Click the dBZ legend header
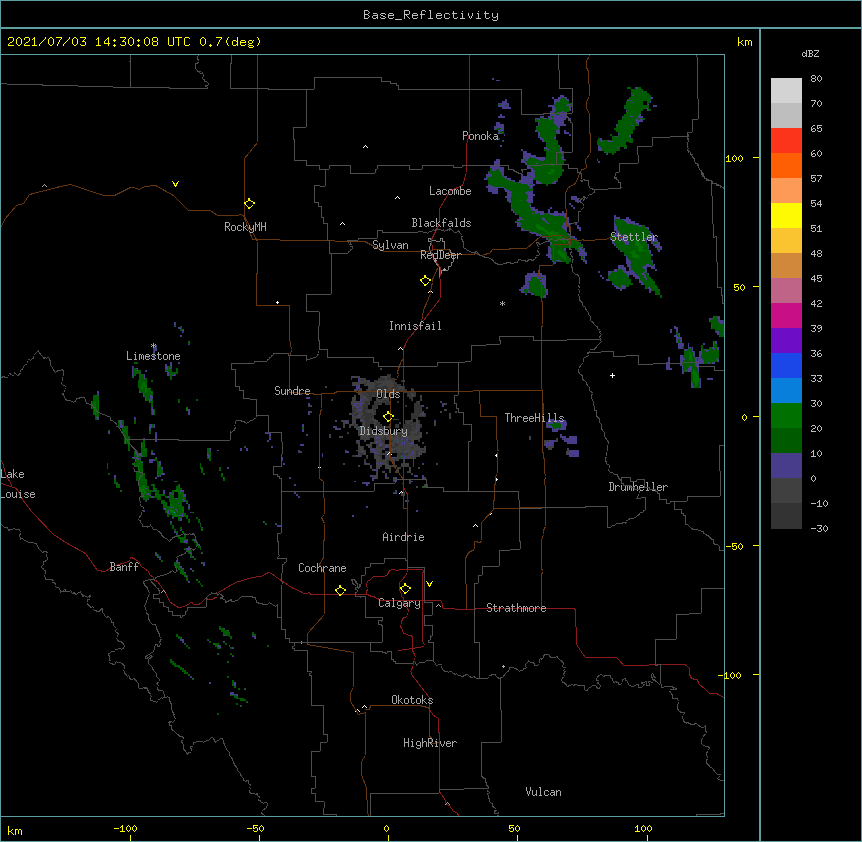 (x=810, y=54)
